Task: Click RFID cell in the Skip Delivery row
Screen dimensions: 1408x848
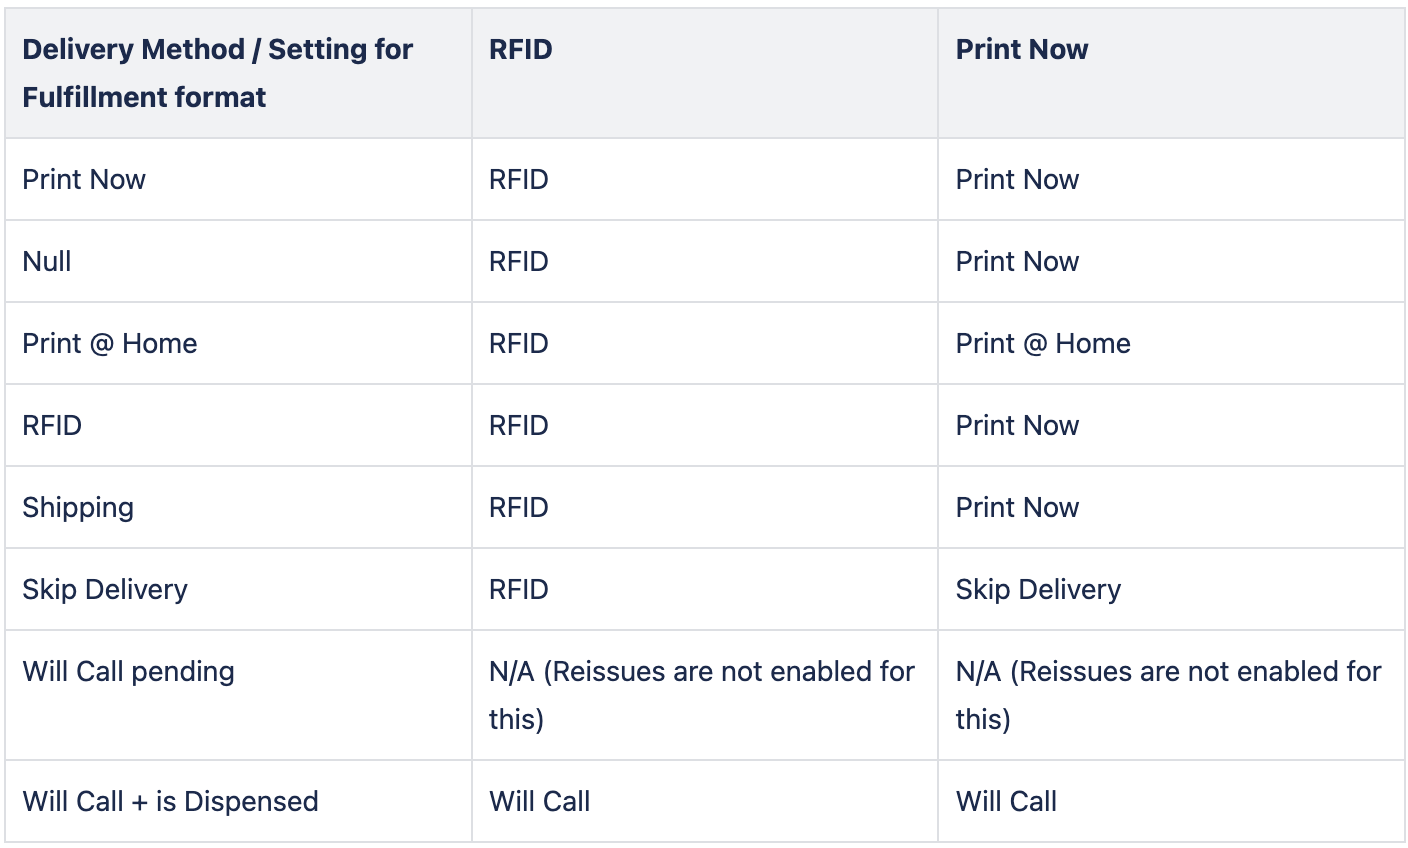Action: [518, 589]
